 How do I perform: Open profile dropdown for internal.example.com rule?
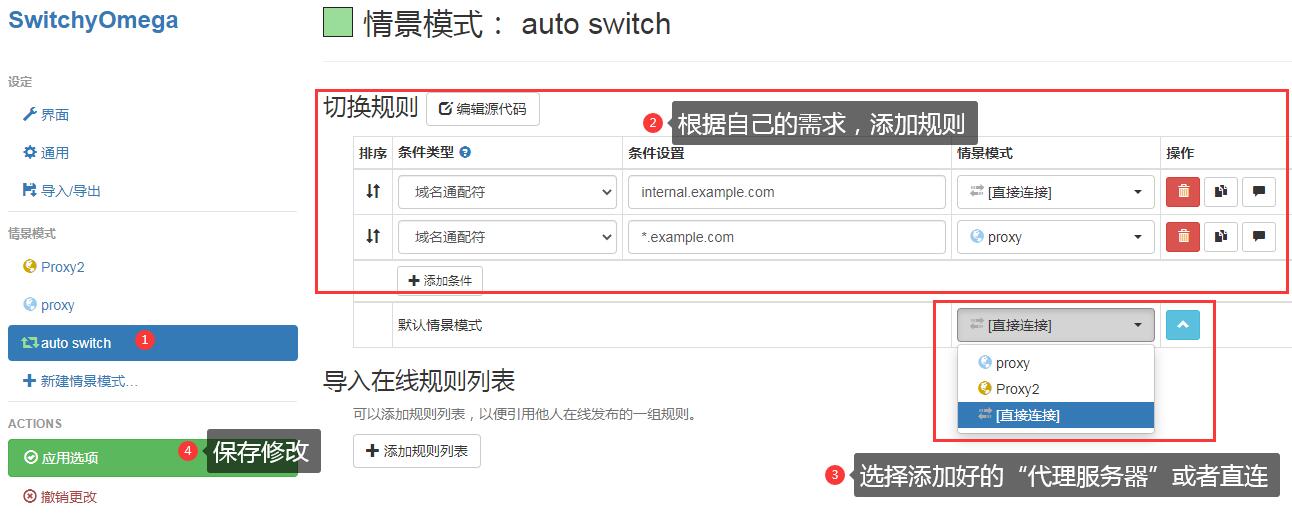pos(1056,192)
